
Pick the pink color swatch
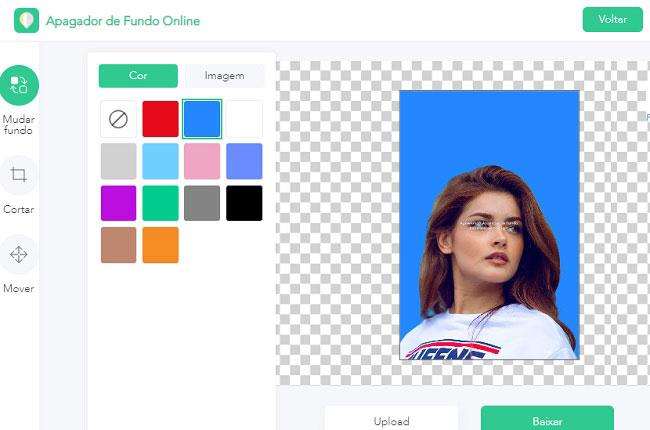click(202, 161)
